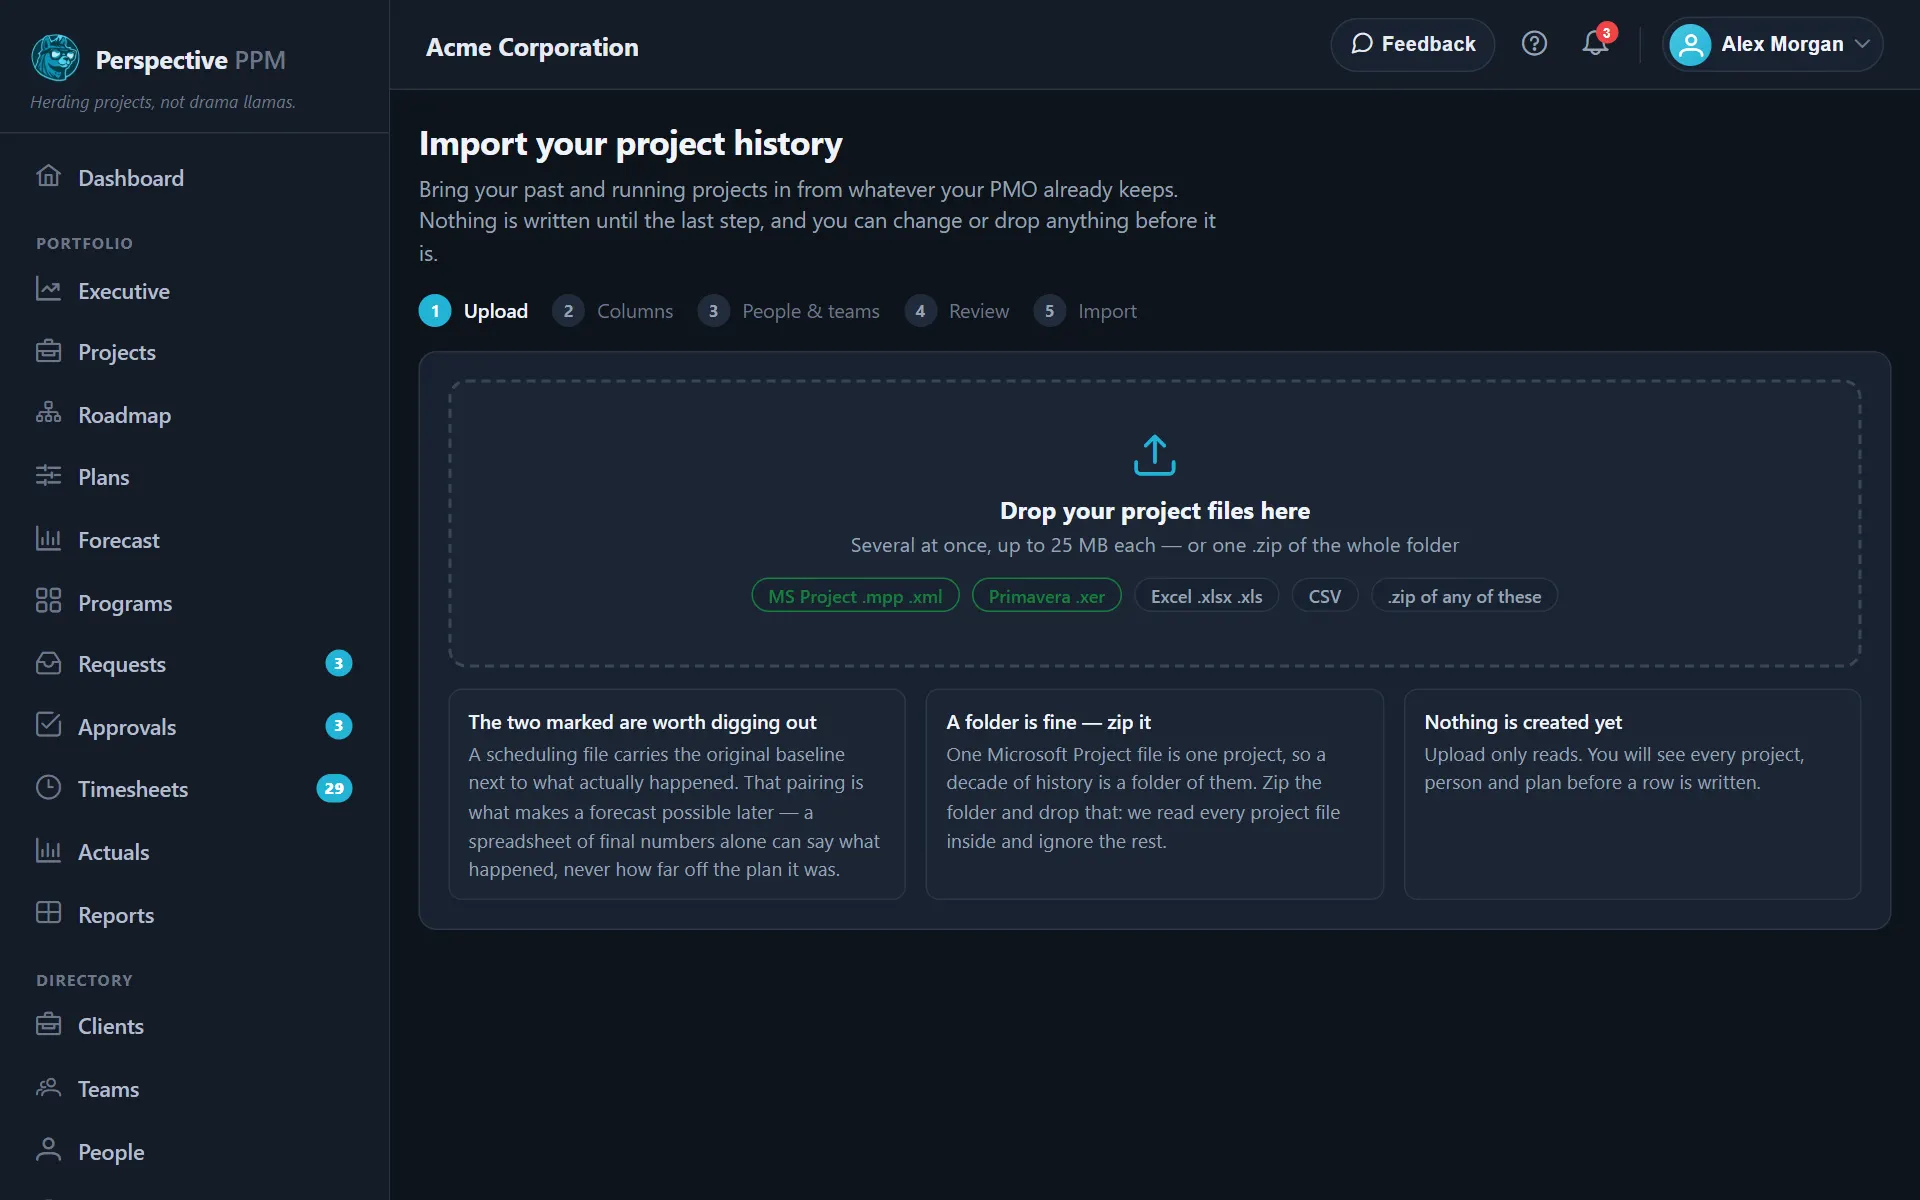Open the notifications bell
The width and height of the screenshot is (1920, 1200).
point(1595,44)
